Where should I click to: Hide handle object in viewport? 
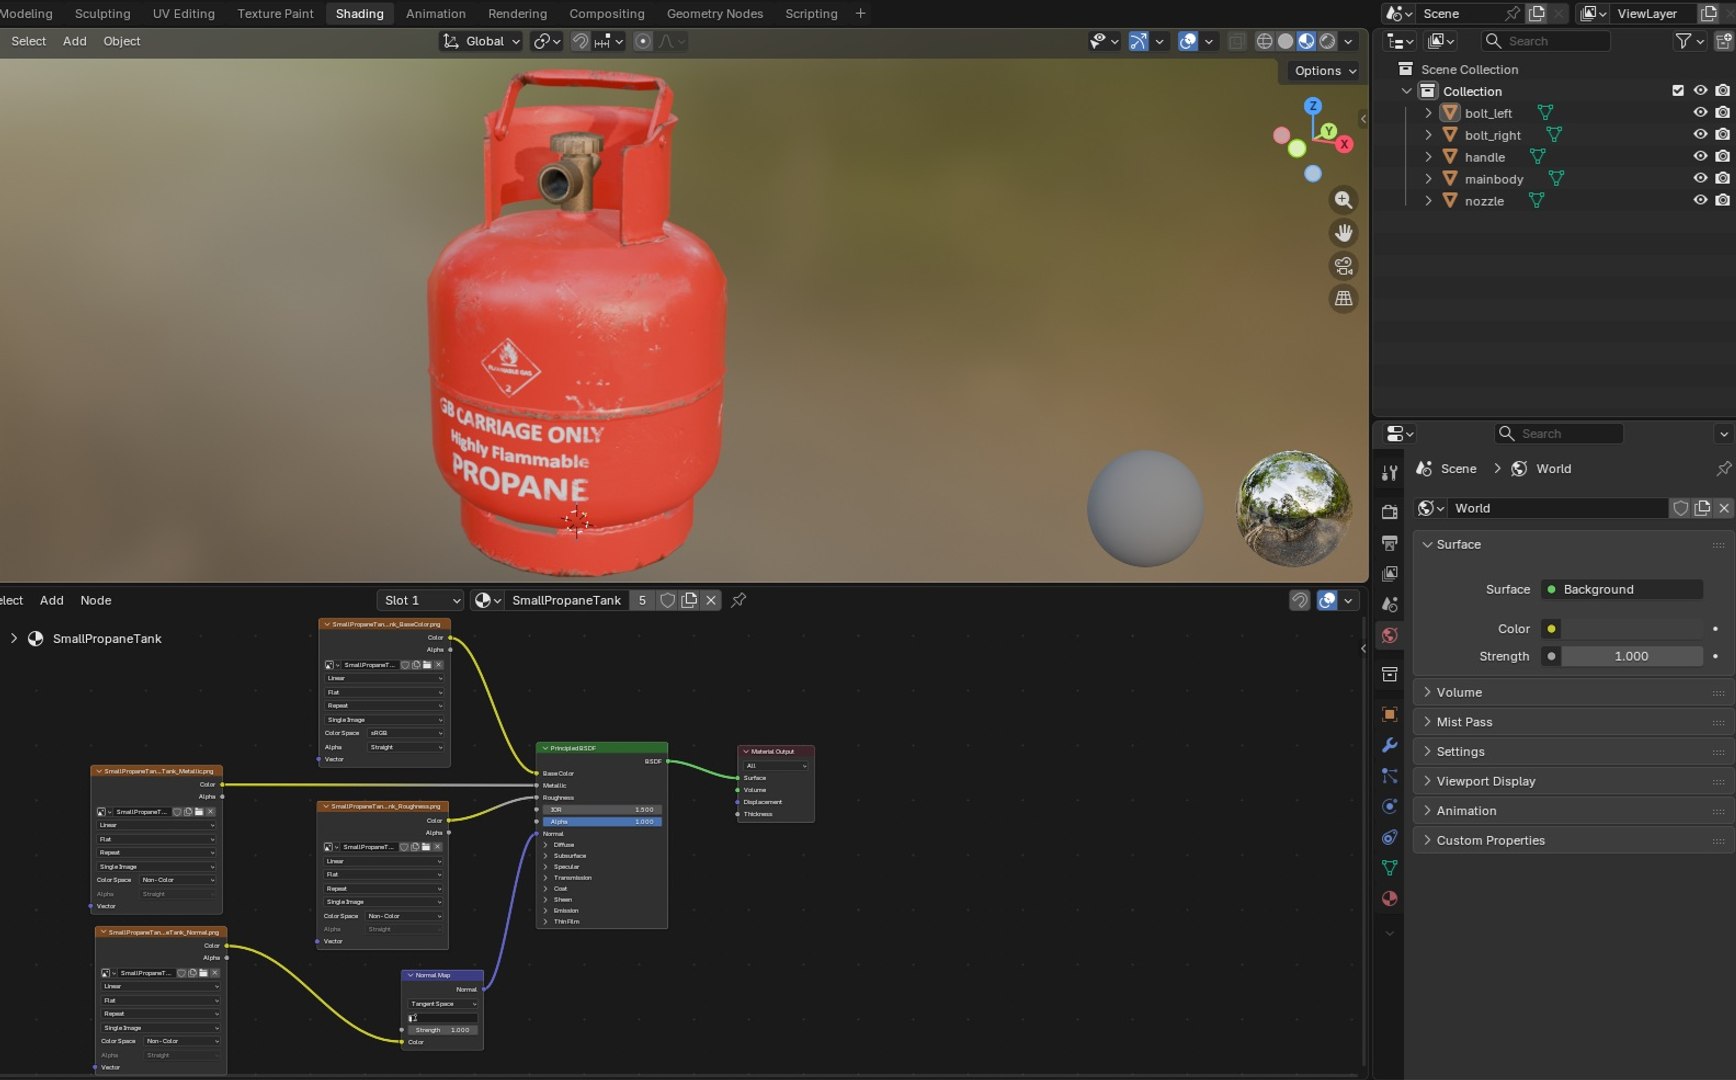coord(1700,157)
